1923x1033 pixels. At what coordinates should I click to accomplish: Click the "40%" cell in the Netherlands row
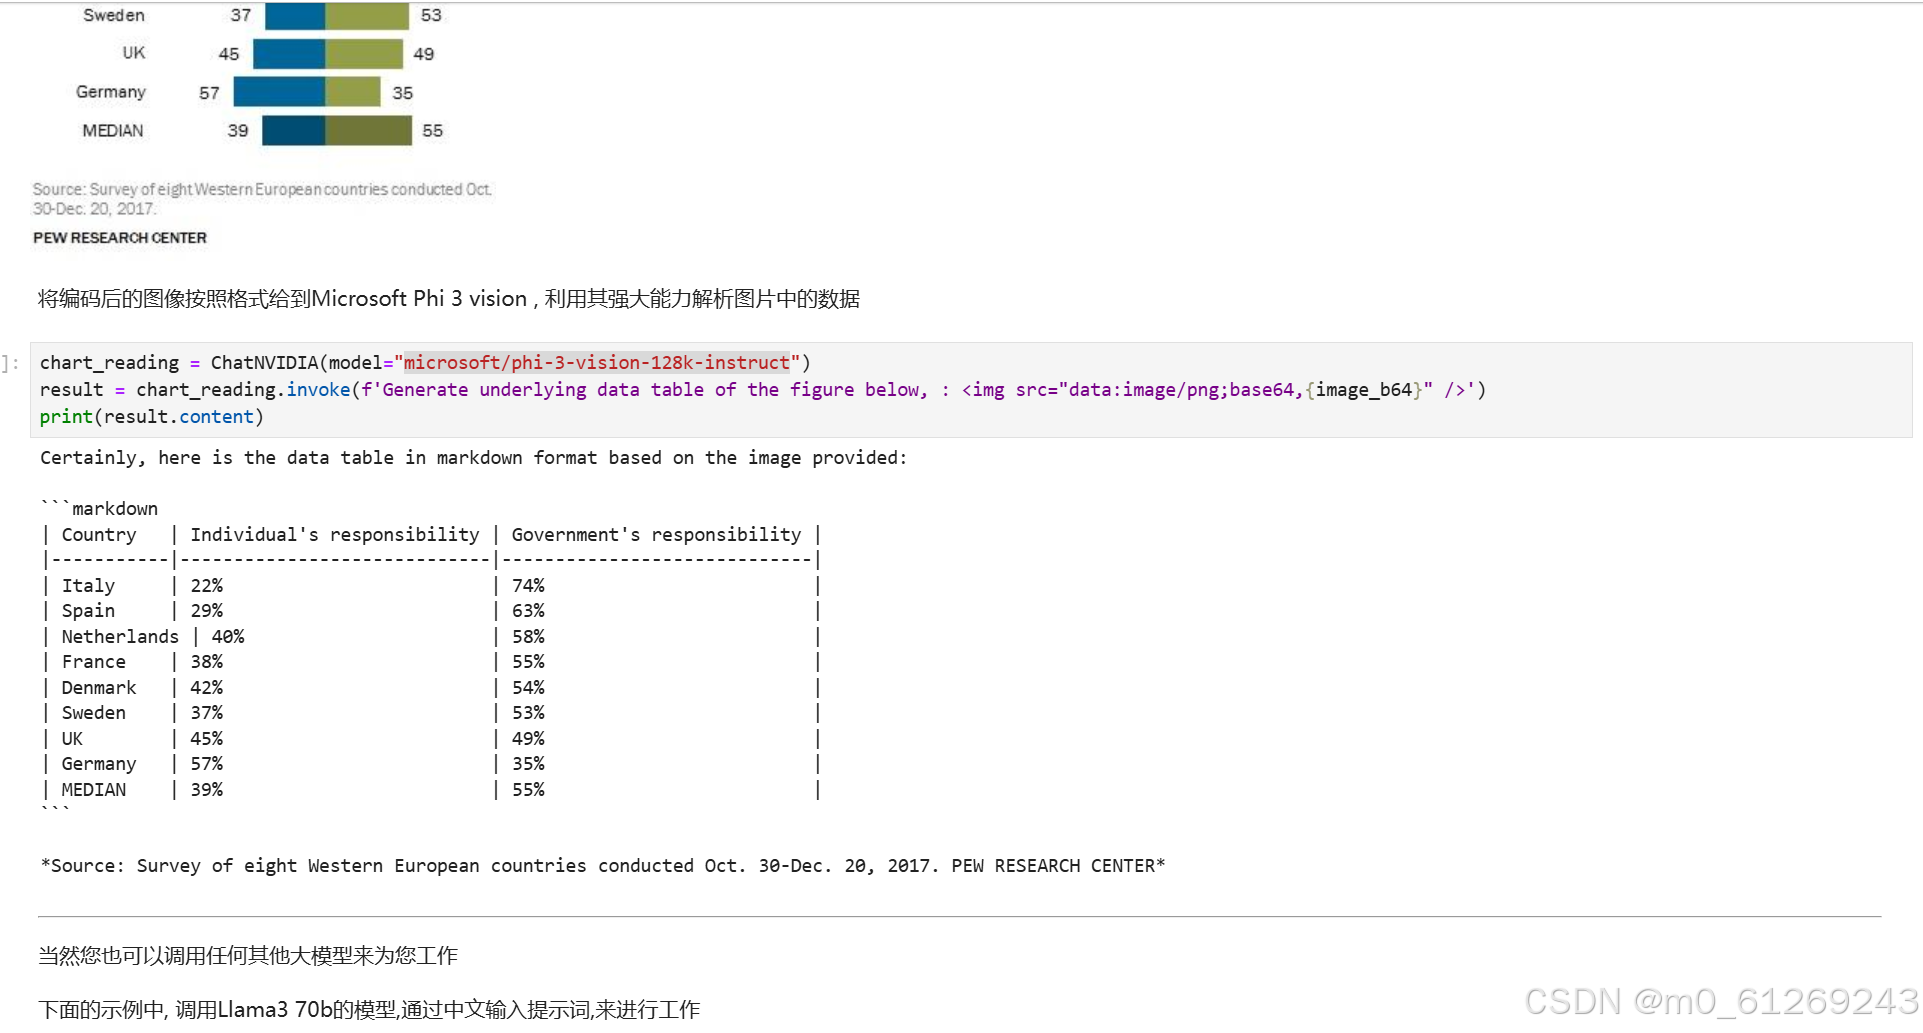[x=228, y=637]
